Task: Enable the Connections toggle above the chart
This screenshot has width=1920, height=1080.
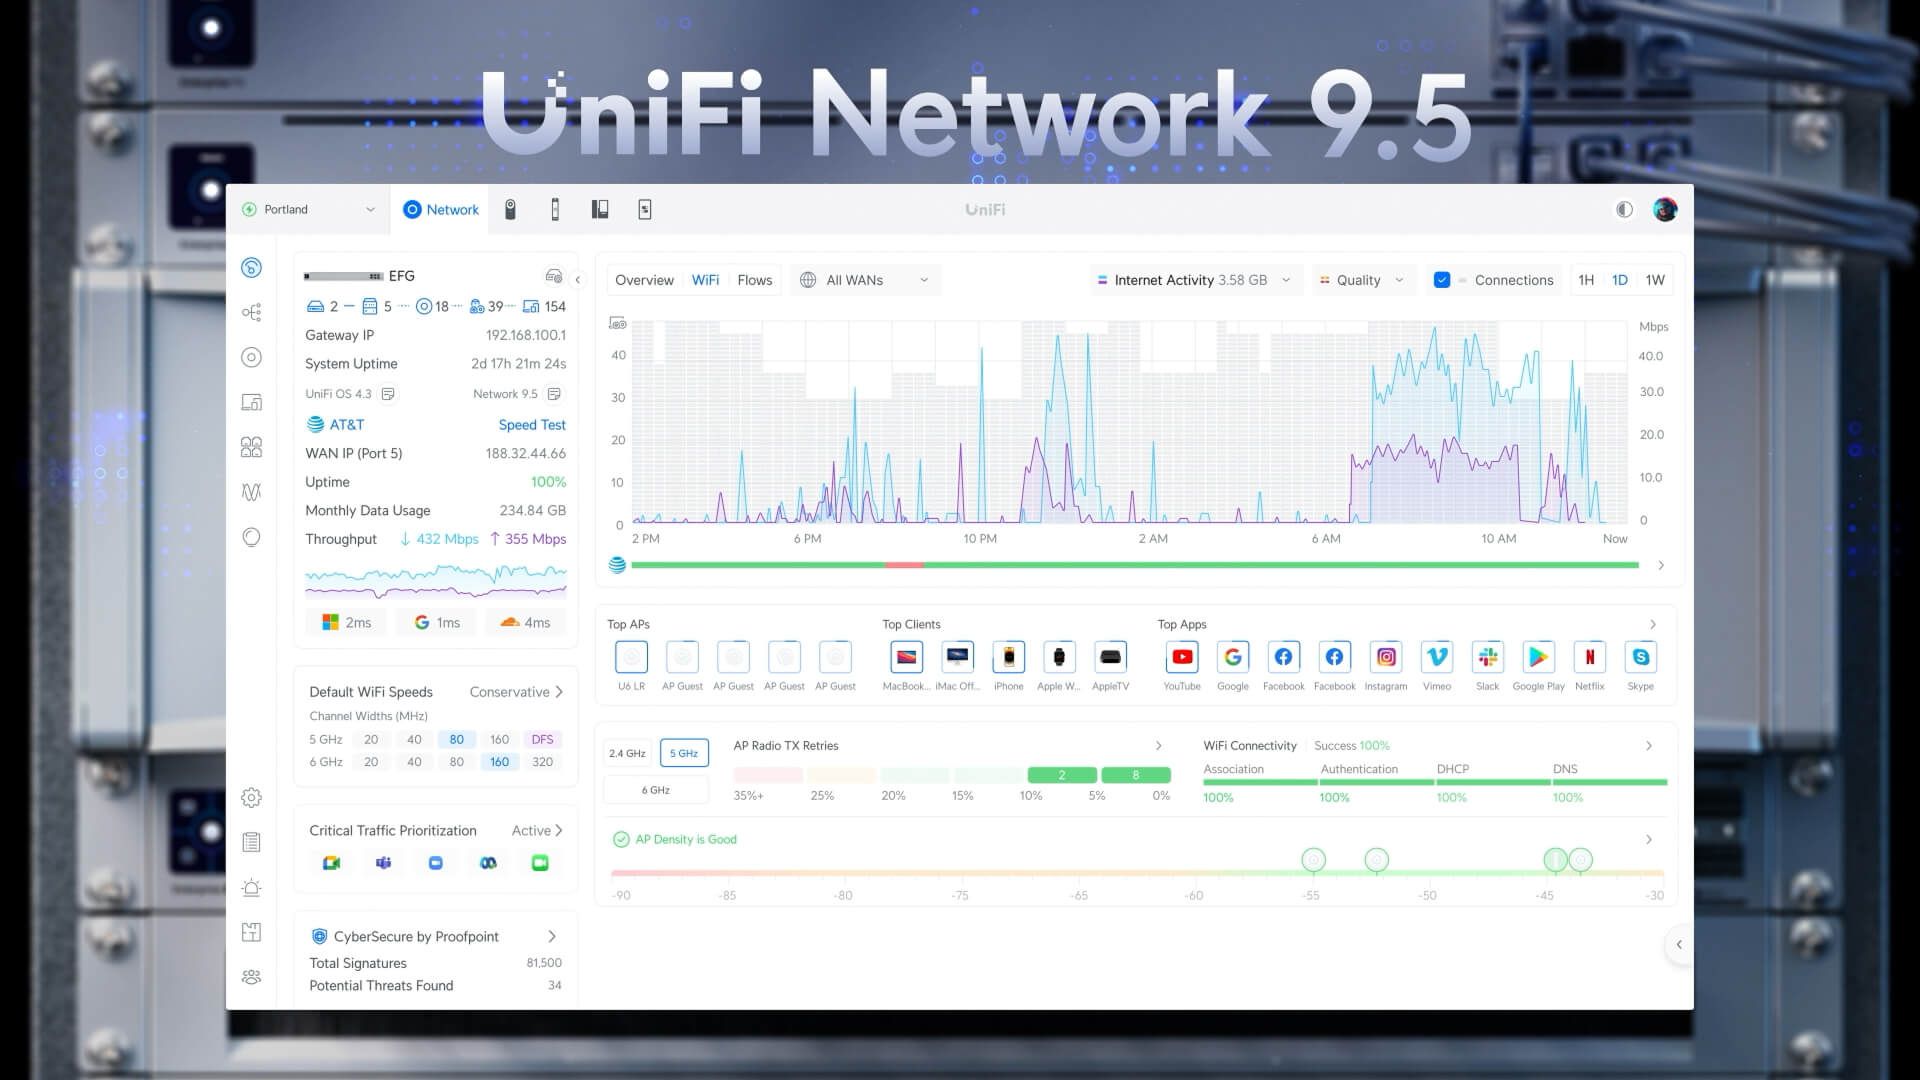Action: [x=1442, y=280]
